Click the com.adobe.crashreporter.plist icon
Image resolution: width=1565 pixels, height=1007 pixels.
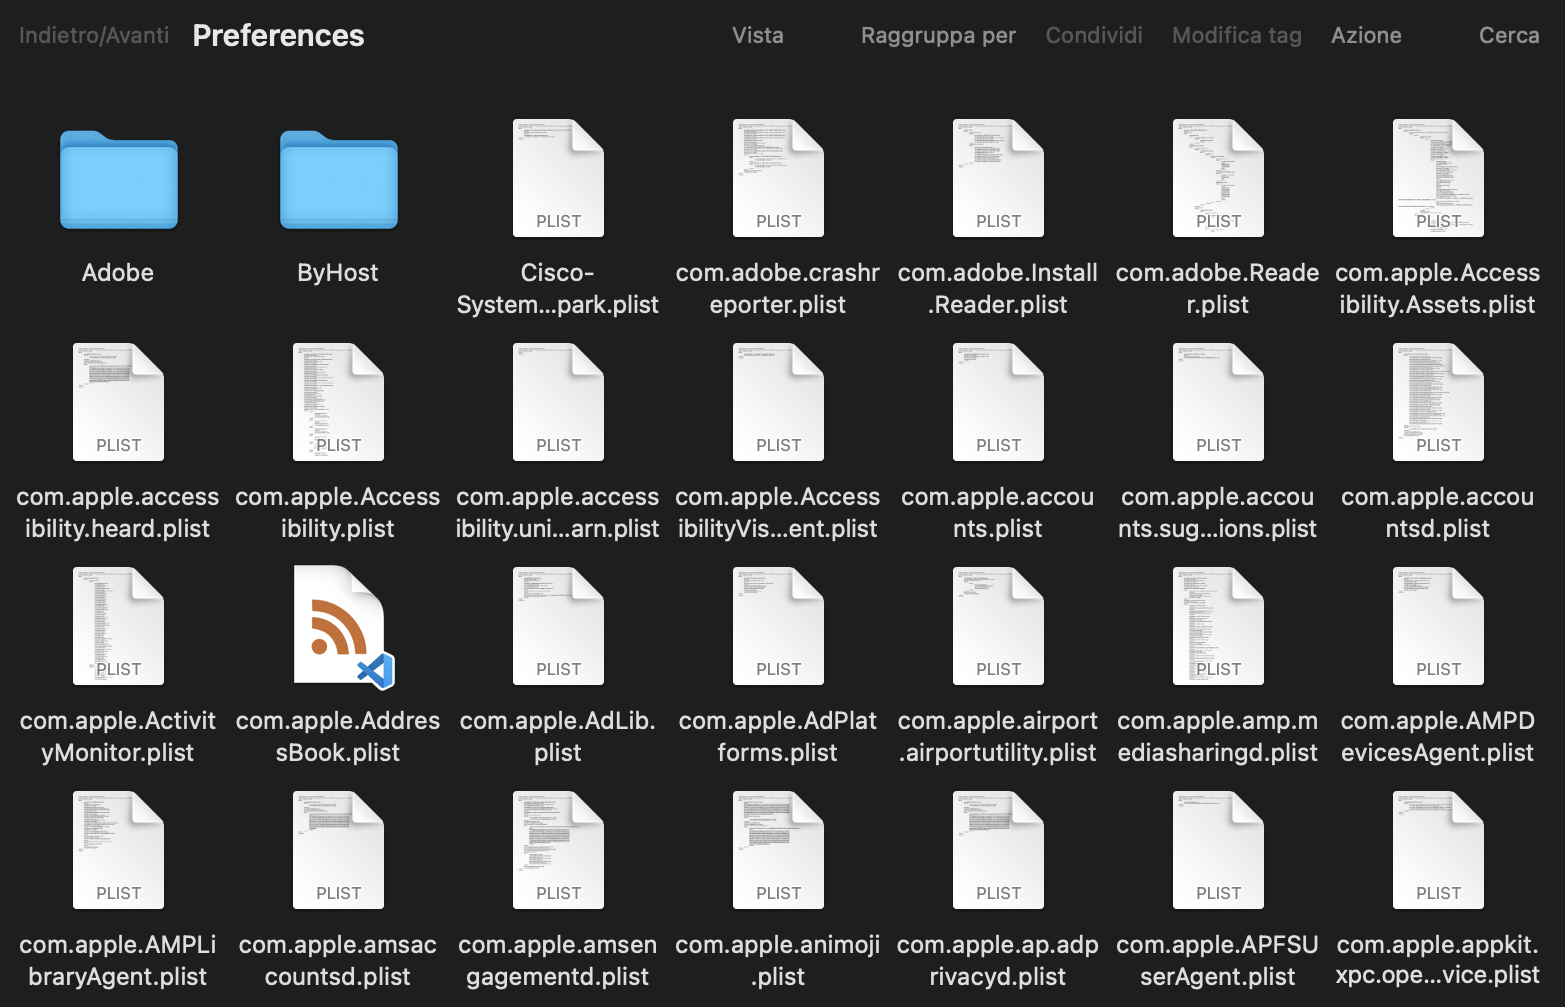click(778, 177)
